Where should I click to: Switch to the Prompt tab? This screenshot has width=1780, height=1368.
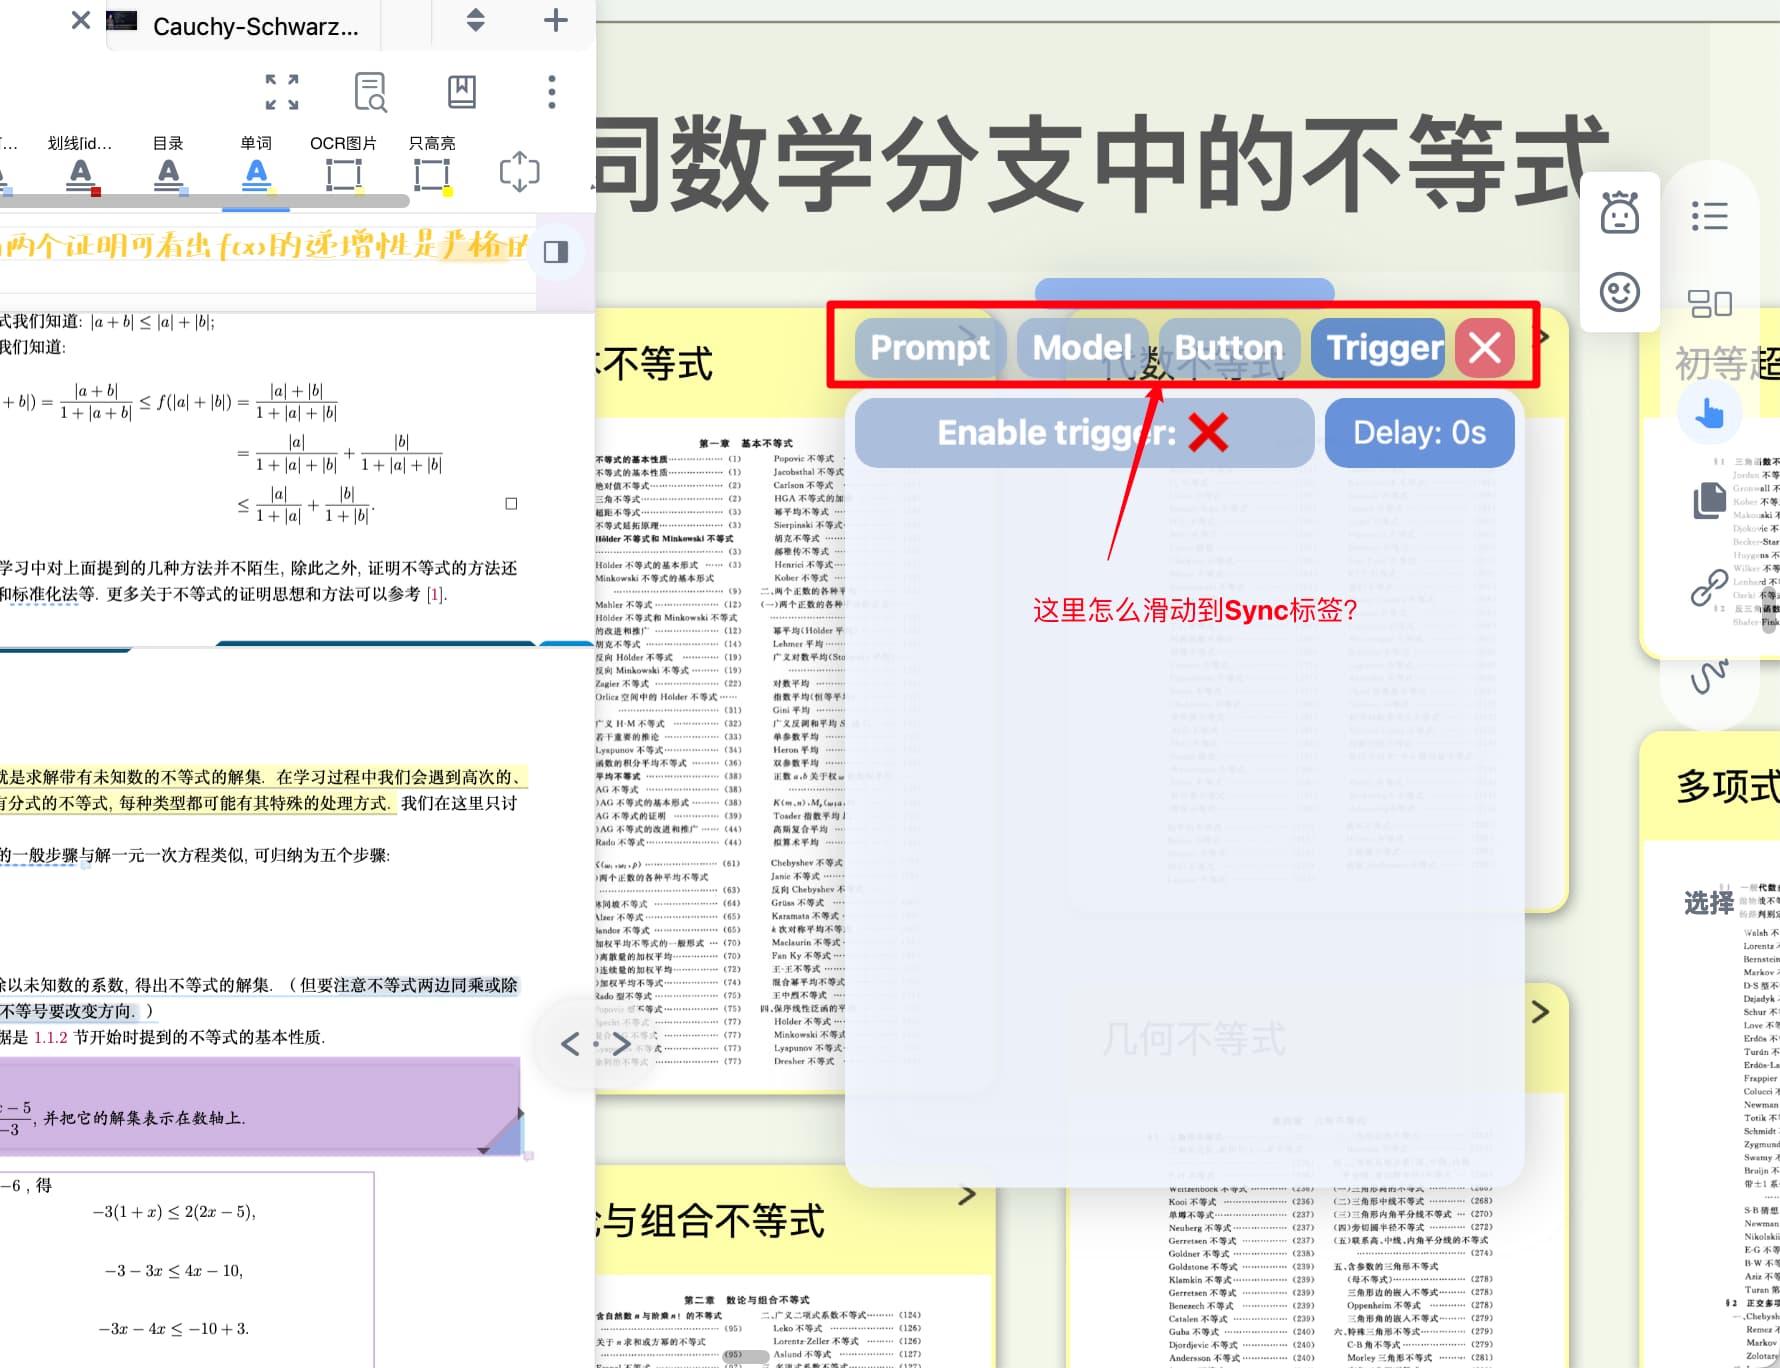pos(929,348)
